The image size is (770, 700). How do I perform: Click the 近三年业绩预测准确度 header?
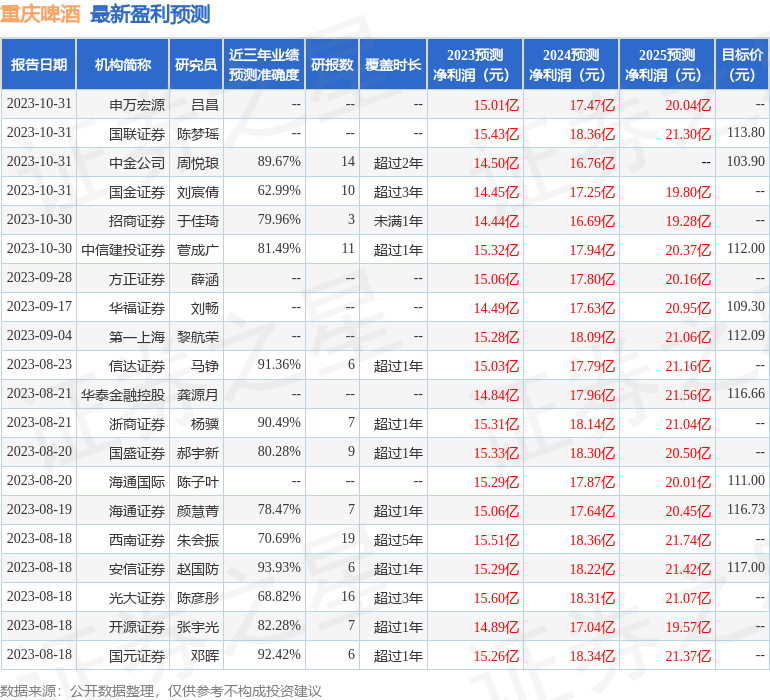[x=264, y=64]
